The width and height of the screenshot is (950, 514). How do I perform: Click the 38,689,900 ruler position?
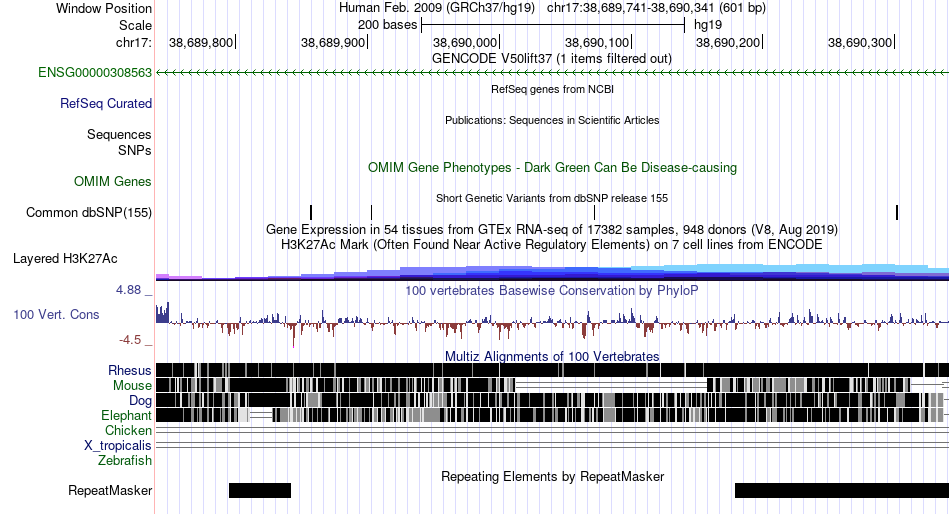[x=333, y=42]
